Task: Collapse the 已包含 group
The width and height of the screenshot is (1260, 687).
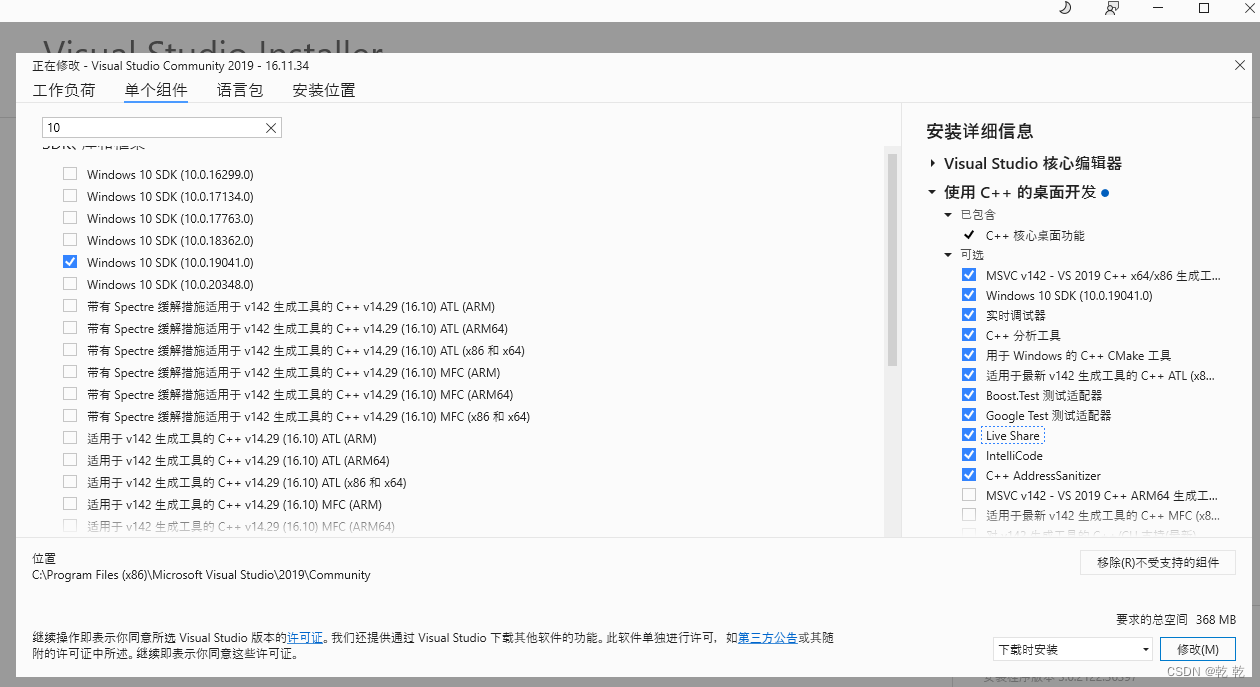Action: (x=948, y=215)
